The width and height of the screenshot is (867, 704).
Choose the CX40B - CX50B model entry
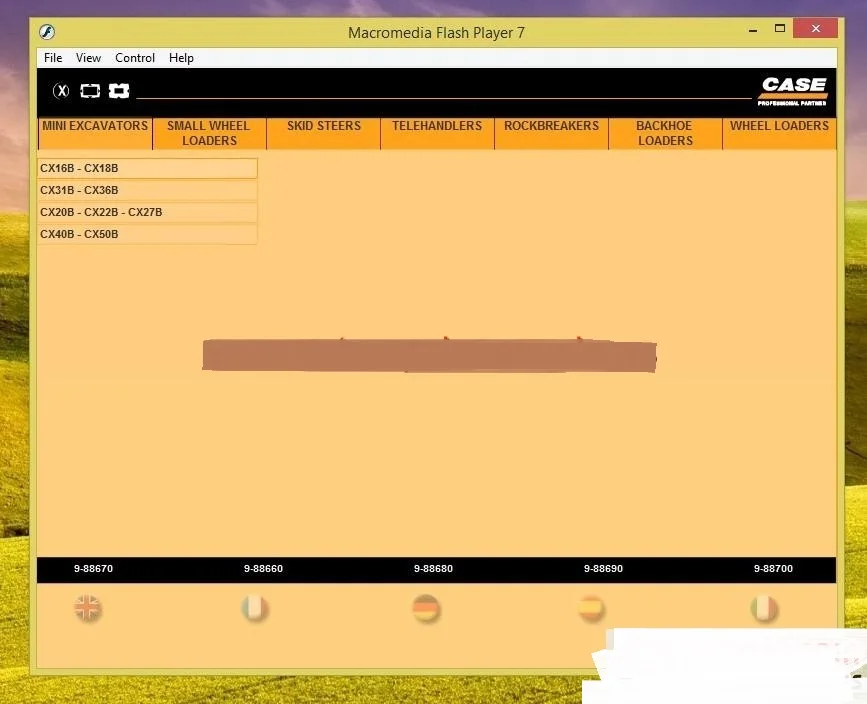point(147,234)
